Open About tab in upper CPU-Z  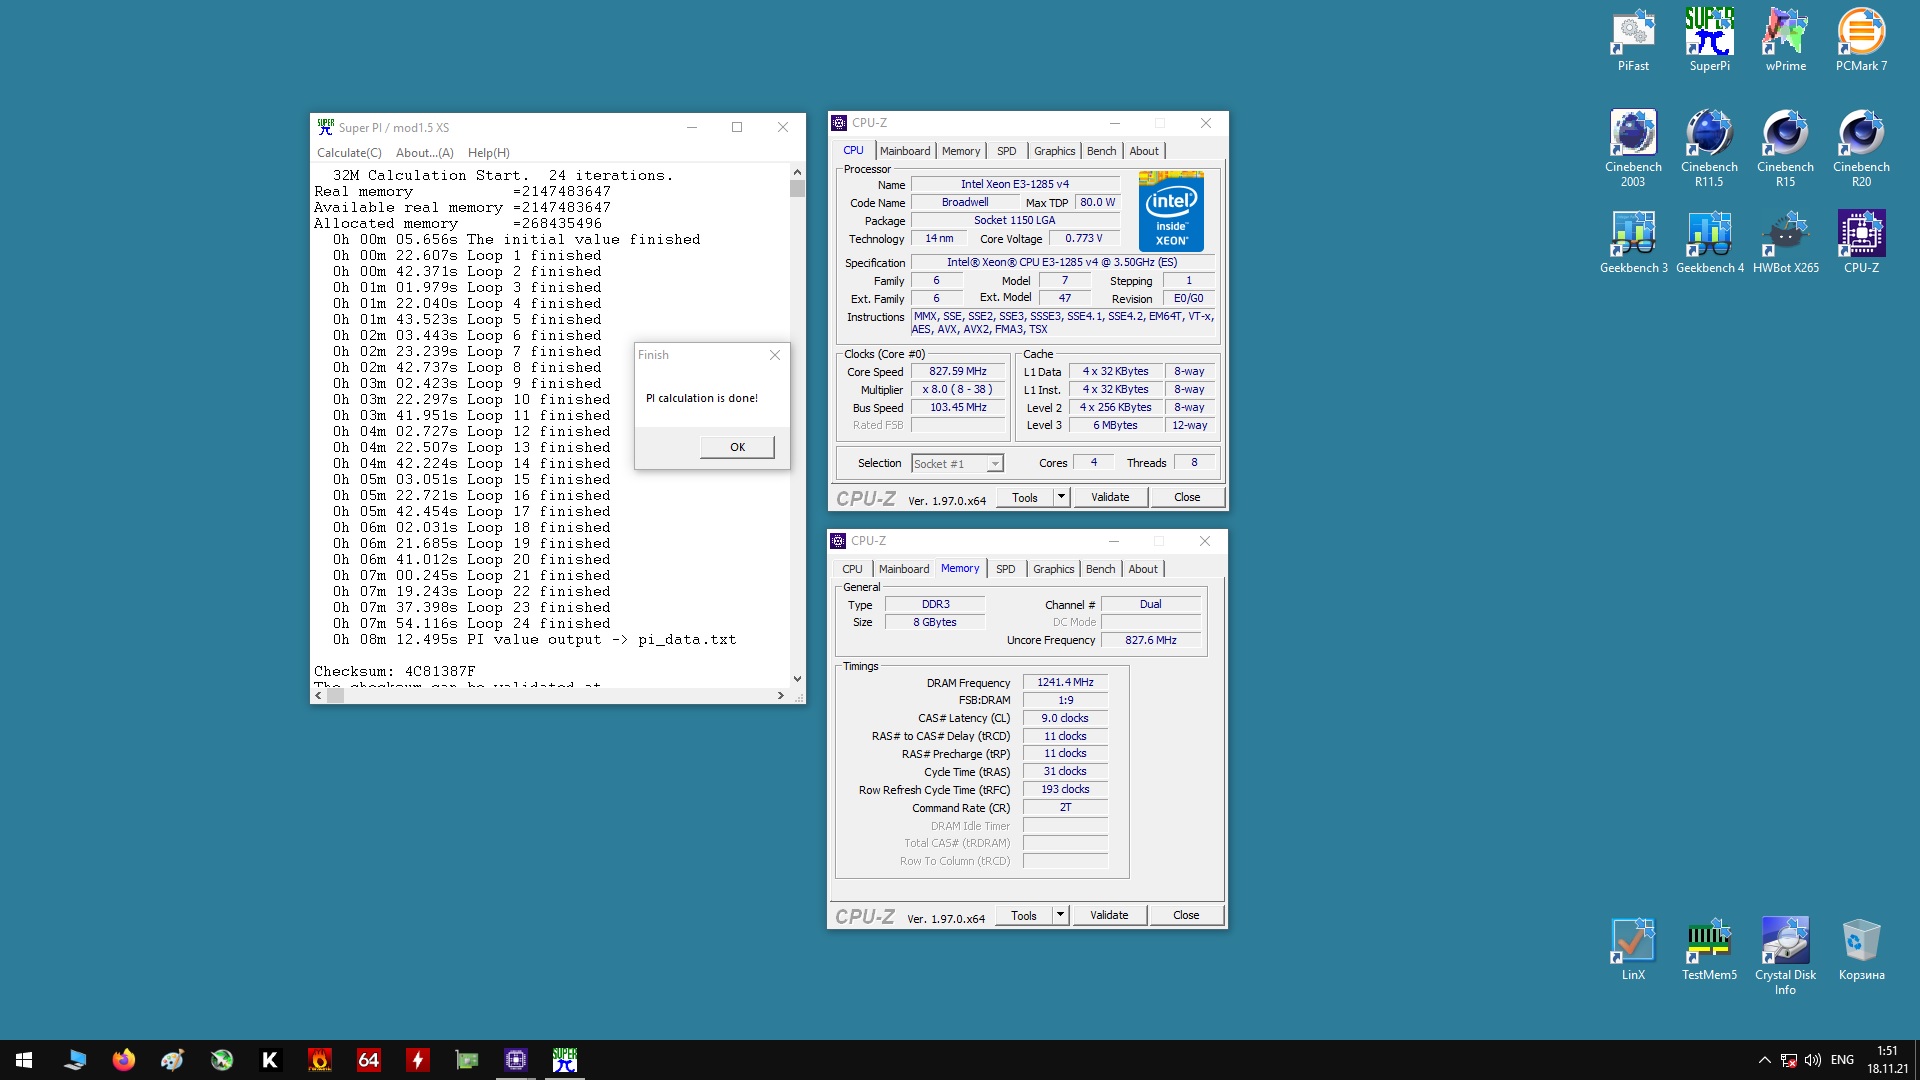click(x=1145, y=151)
